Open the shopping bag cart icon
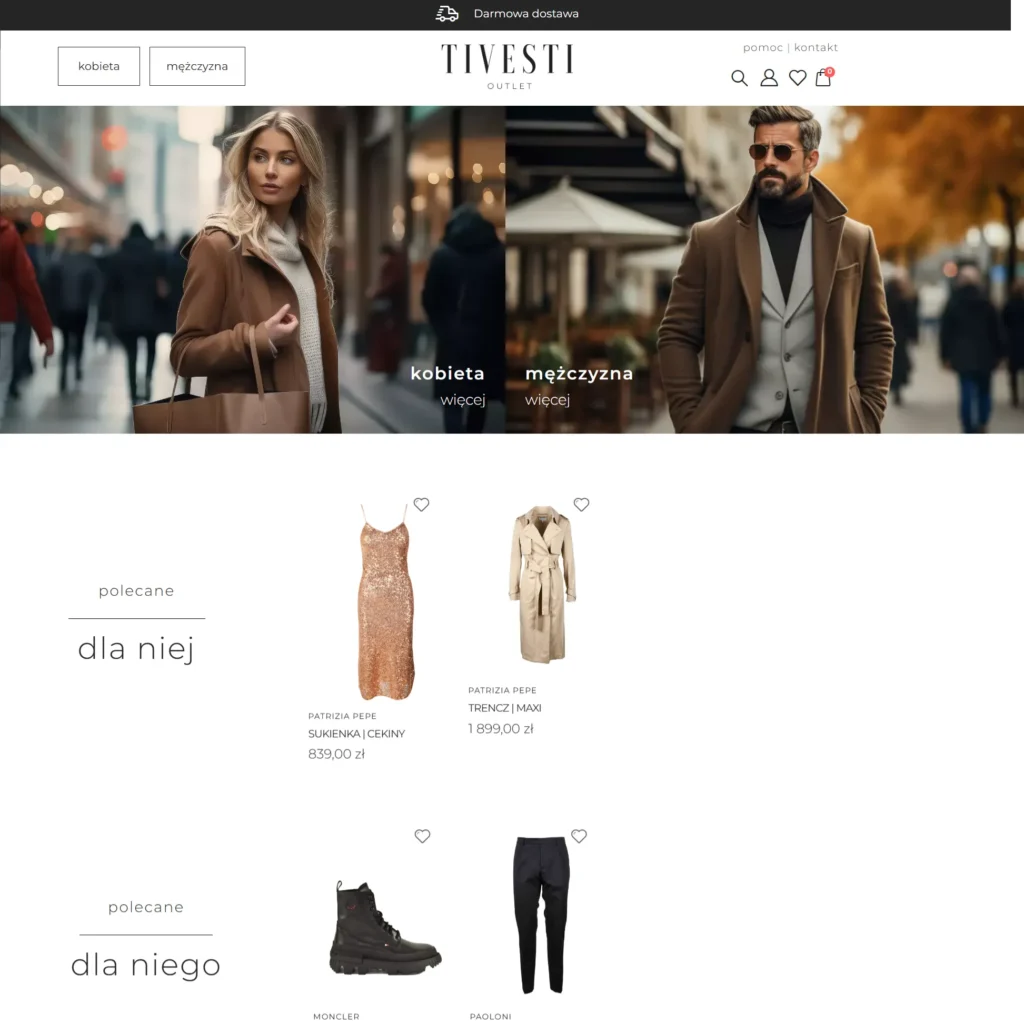Viewport: 1024px width, 1024px height. pos(824,77)
